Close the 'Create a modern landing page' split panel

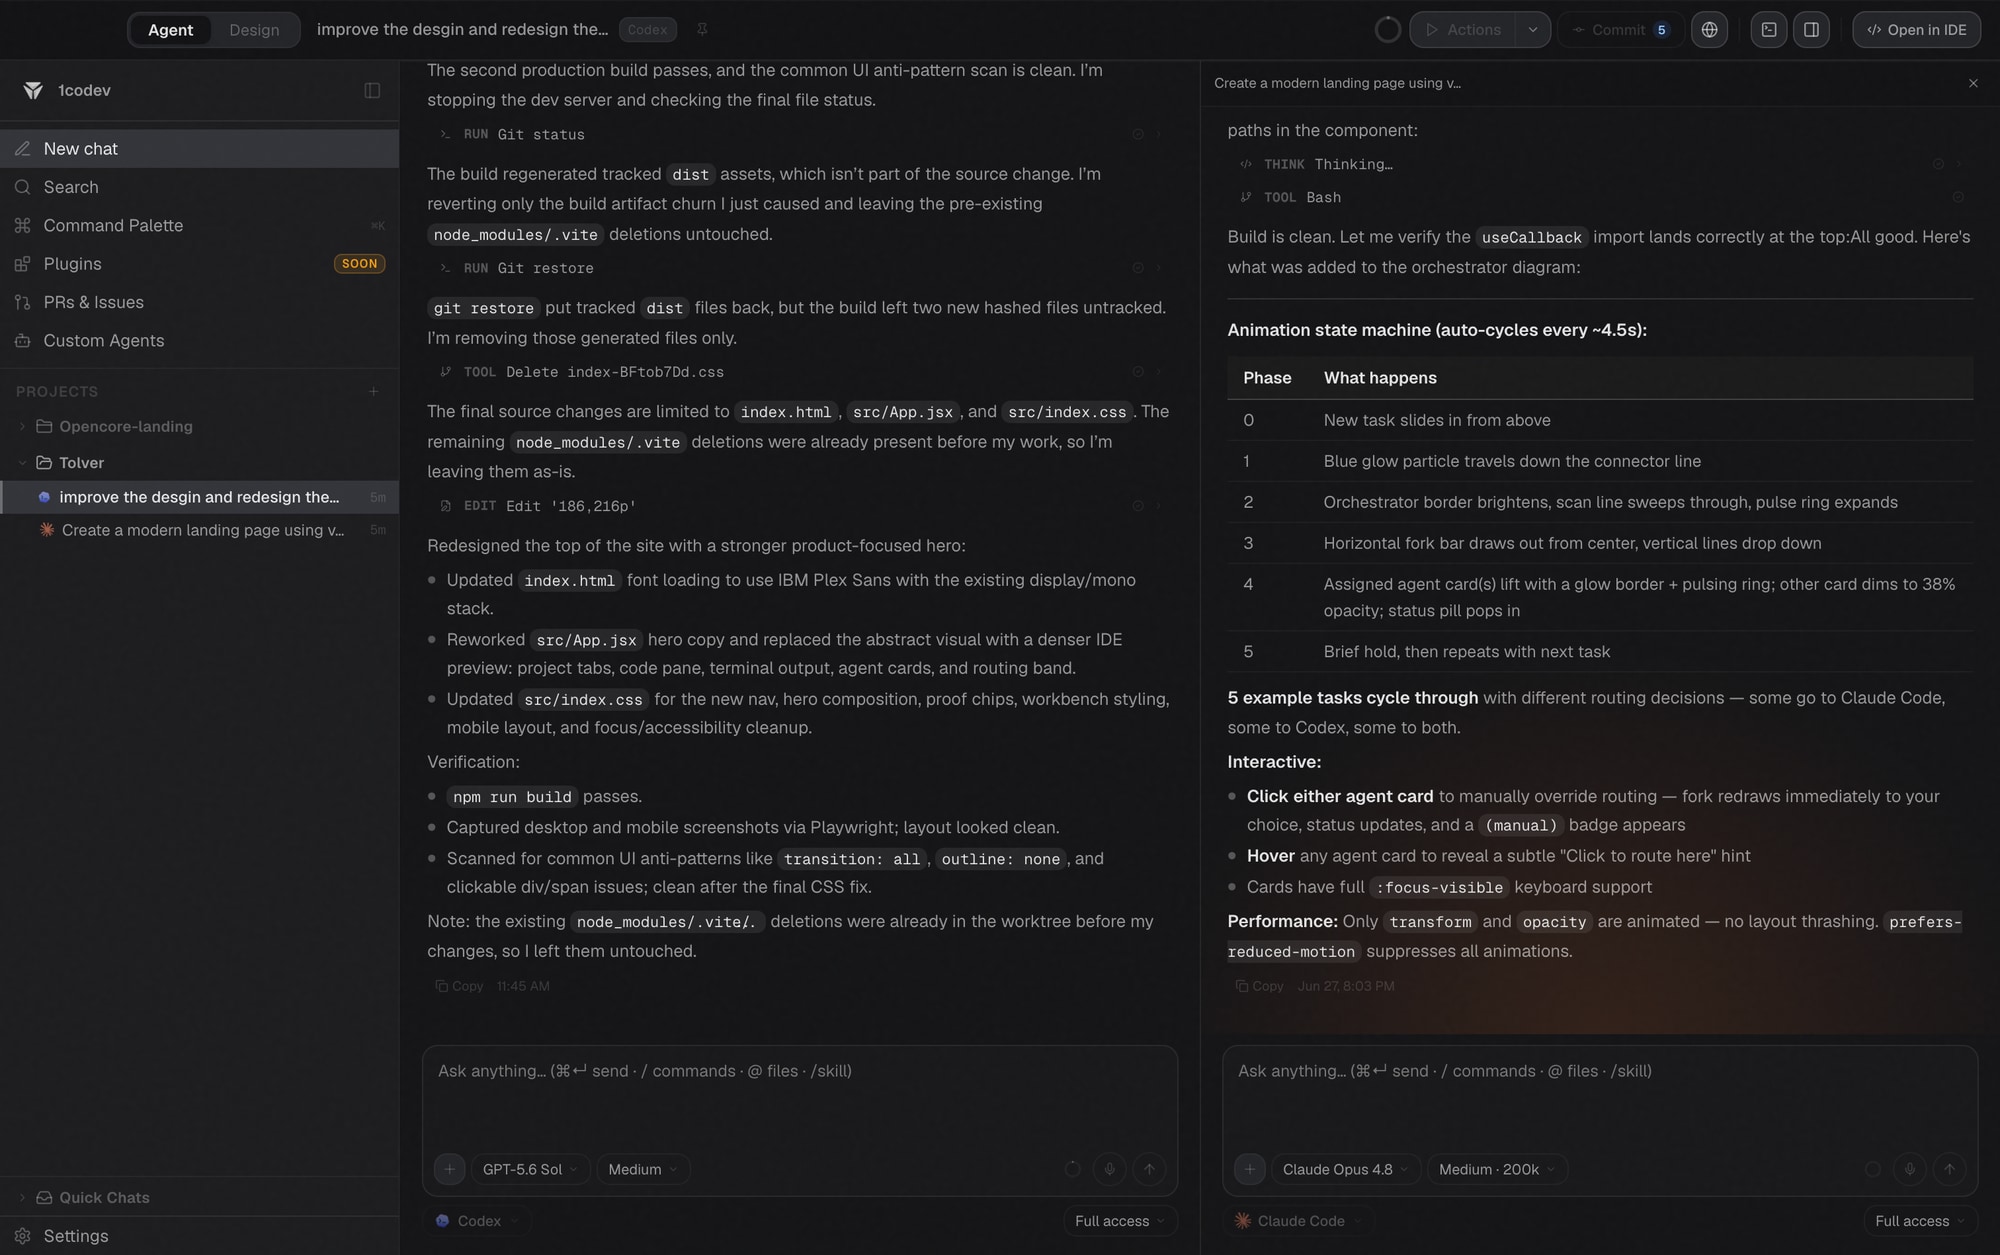[x=1973, y=83]
